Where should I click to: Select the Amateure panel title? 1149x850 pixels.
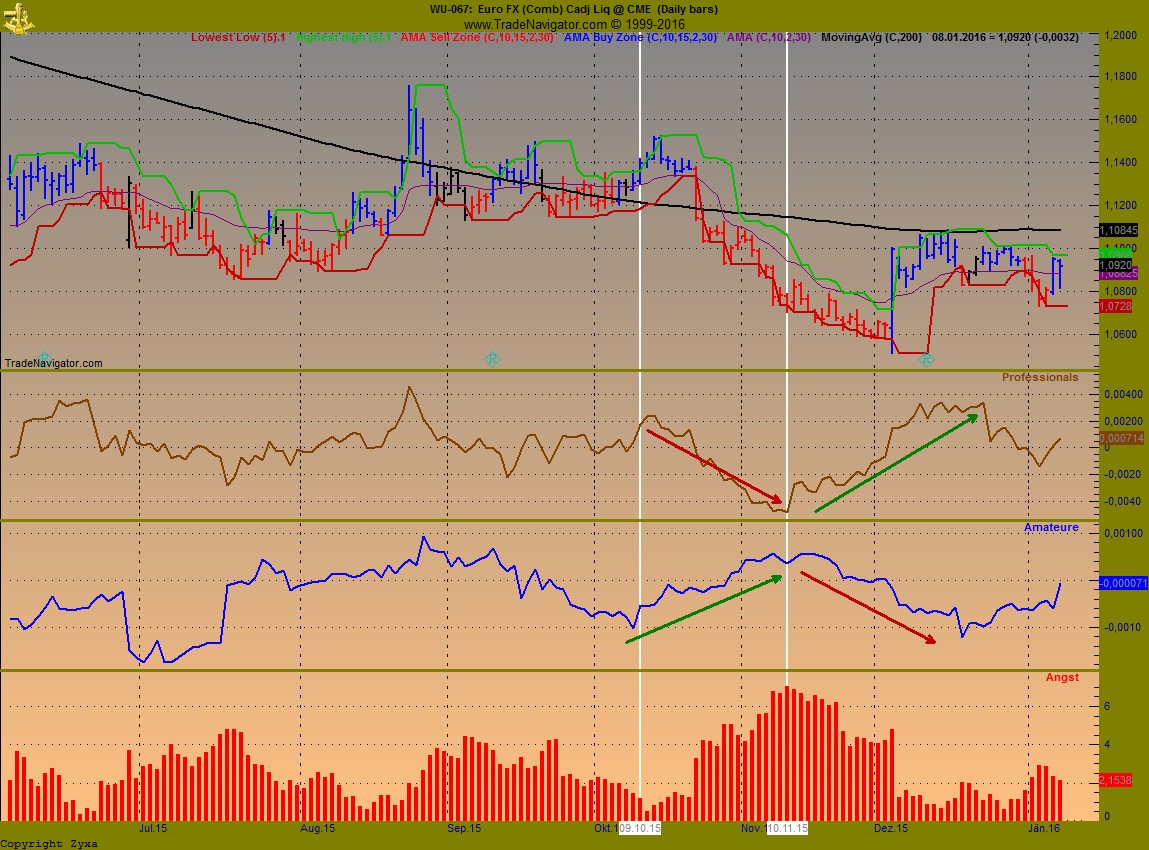pyautogui.click(x=1051, y=527)
